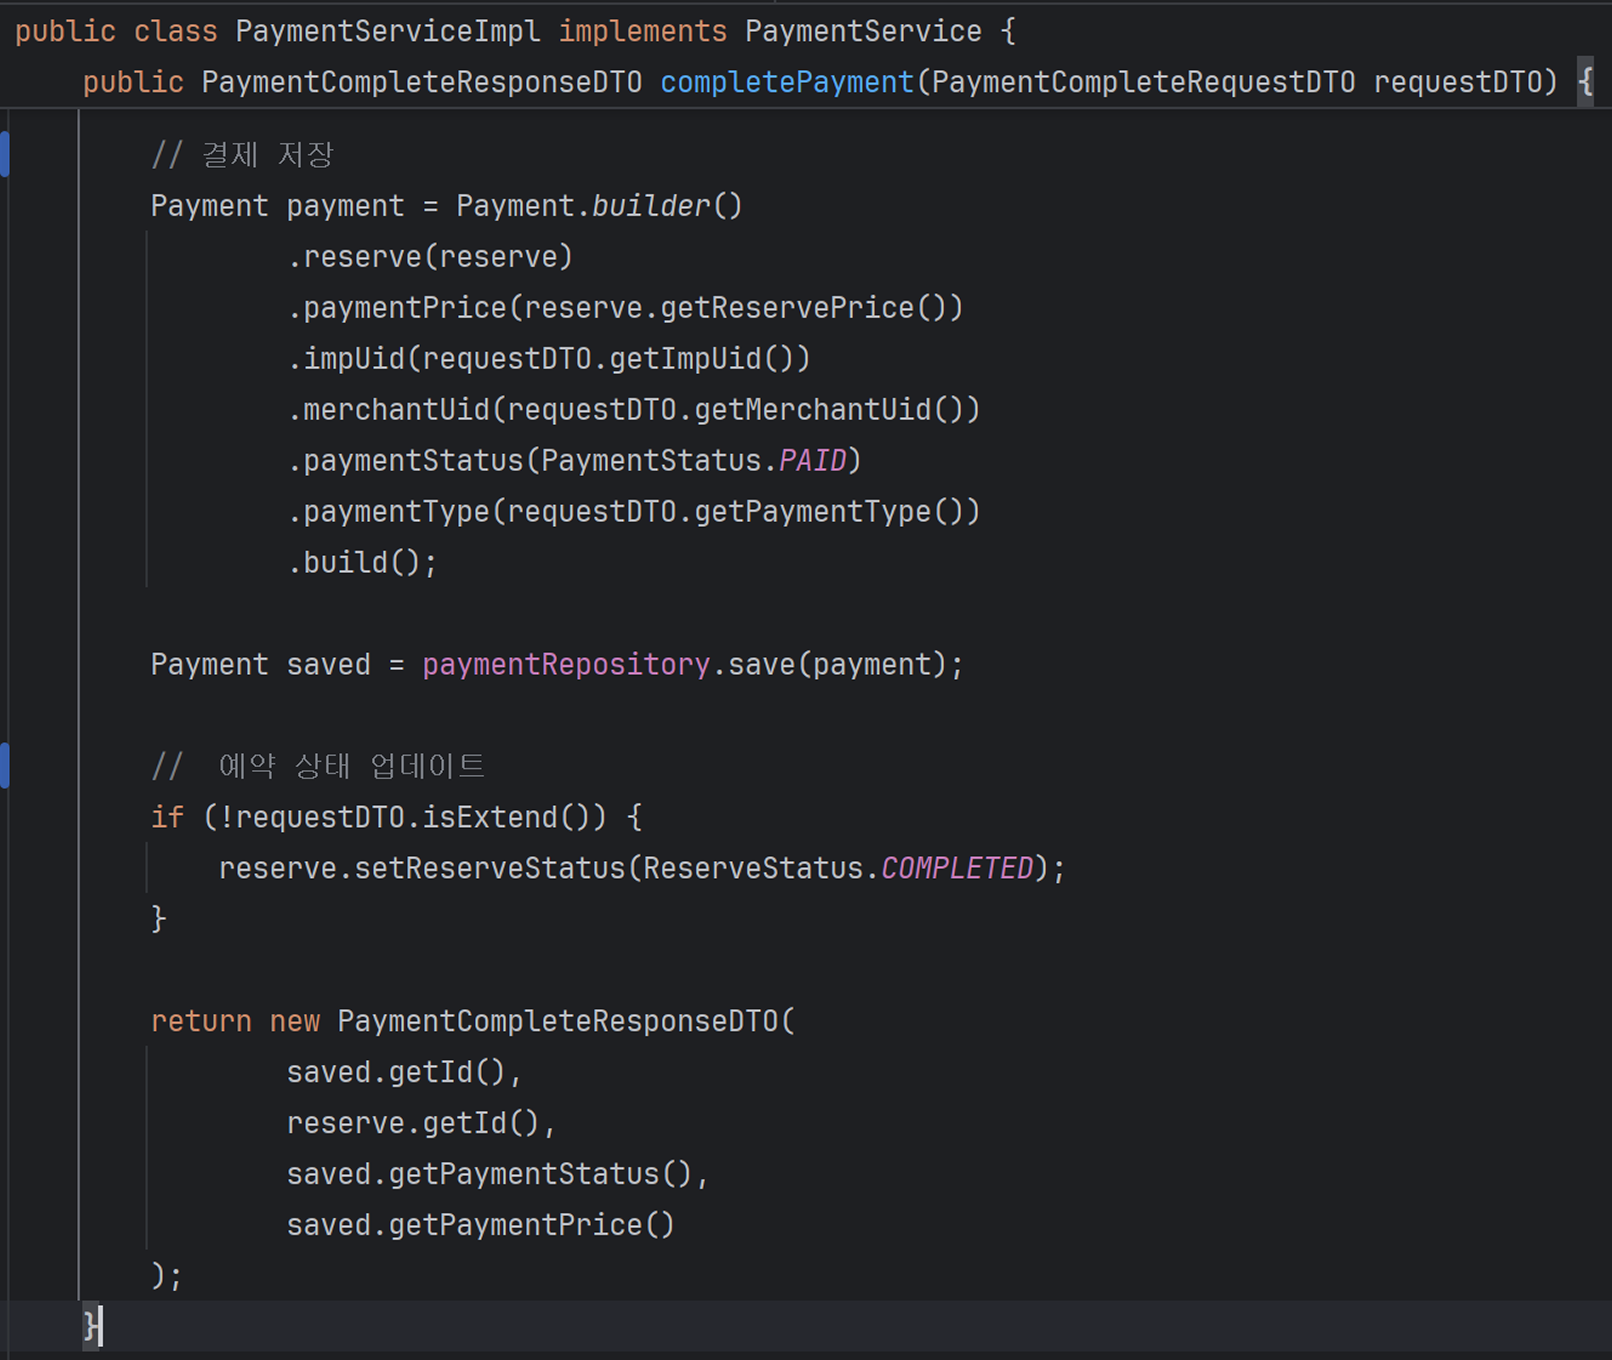Click the setReserveStatus method call
Screen dimensions: 1612x1360
click(x=490, y=869)
